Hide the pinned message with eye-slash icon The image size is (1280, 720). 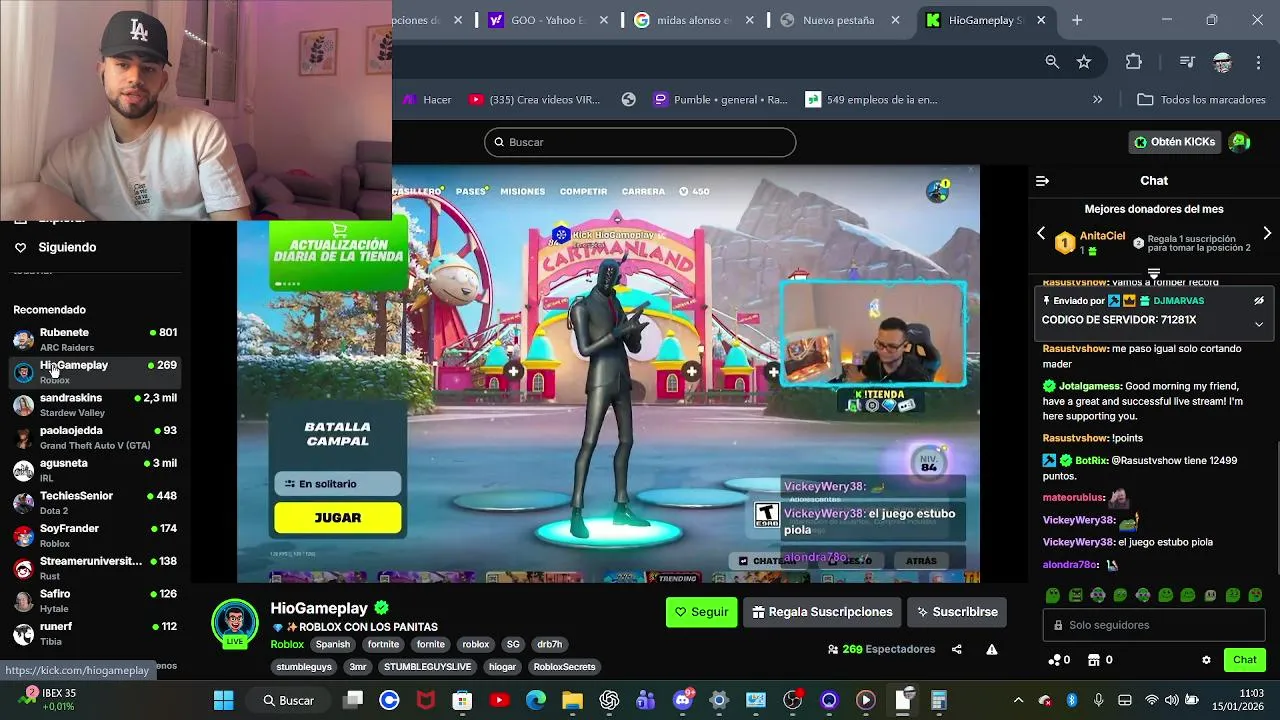point(1259,301)
